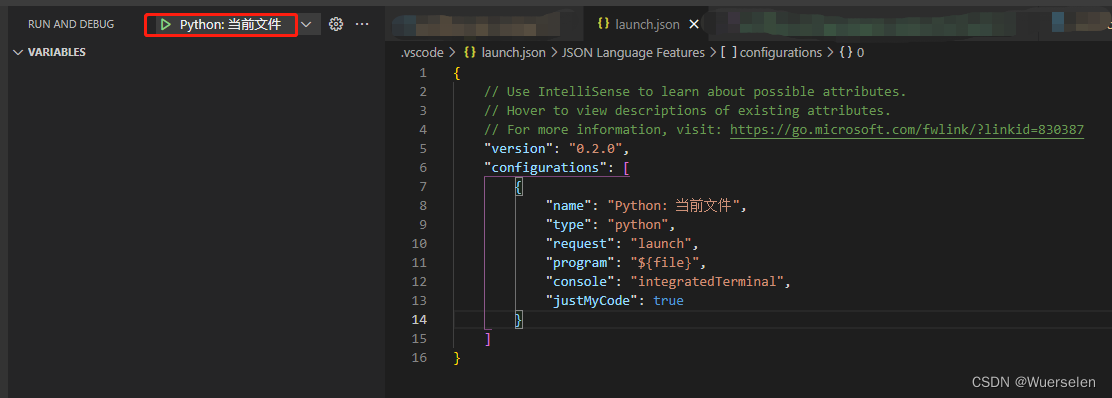
Task: Click the true value of justMyCode
Action: [668, 301]
